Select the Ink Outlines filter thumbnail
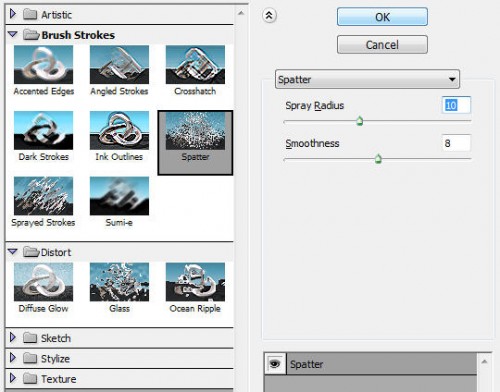Viewport: 500px width, 392px height. [119, 130]
